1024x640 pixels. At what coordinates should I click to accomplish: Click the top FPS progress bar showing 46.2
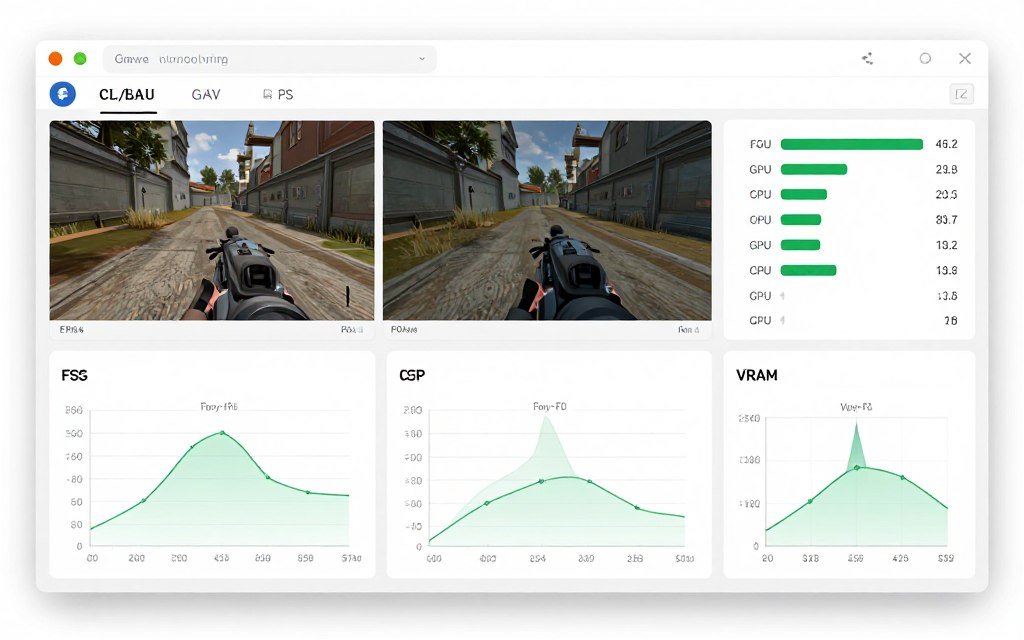point(851,143)
